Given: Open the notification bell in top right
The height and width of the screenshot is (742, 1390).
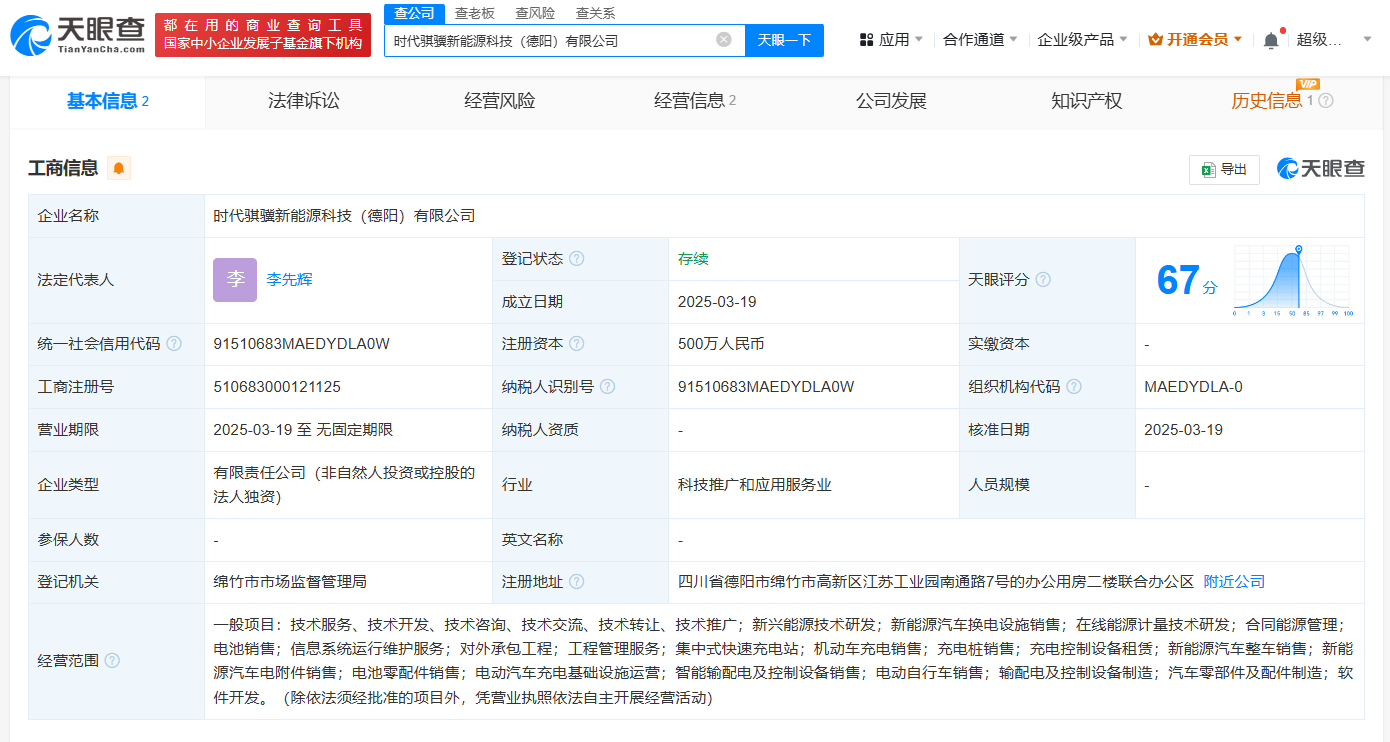Looking at the screenshot, I should coord(1270,38).
